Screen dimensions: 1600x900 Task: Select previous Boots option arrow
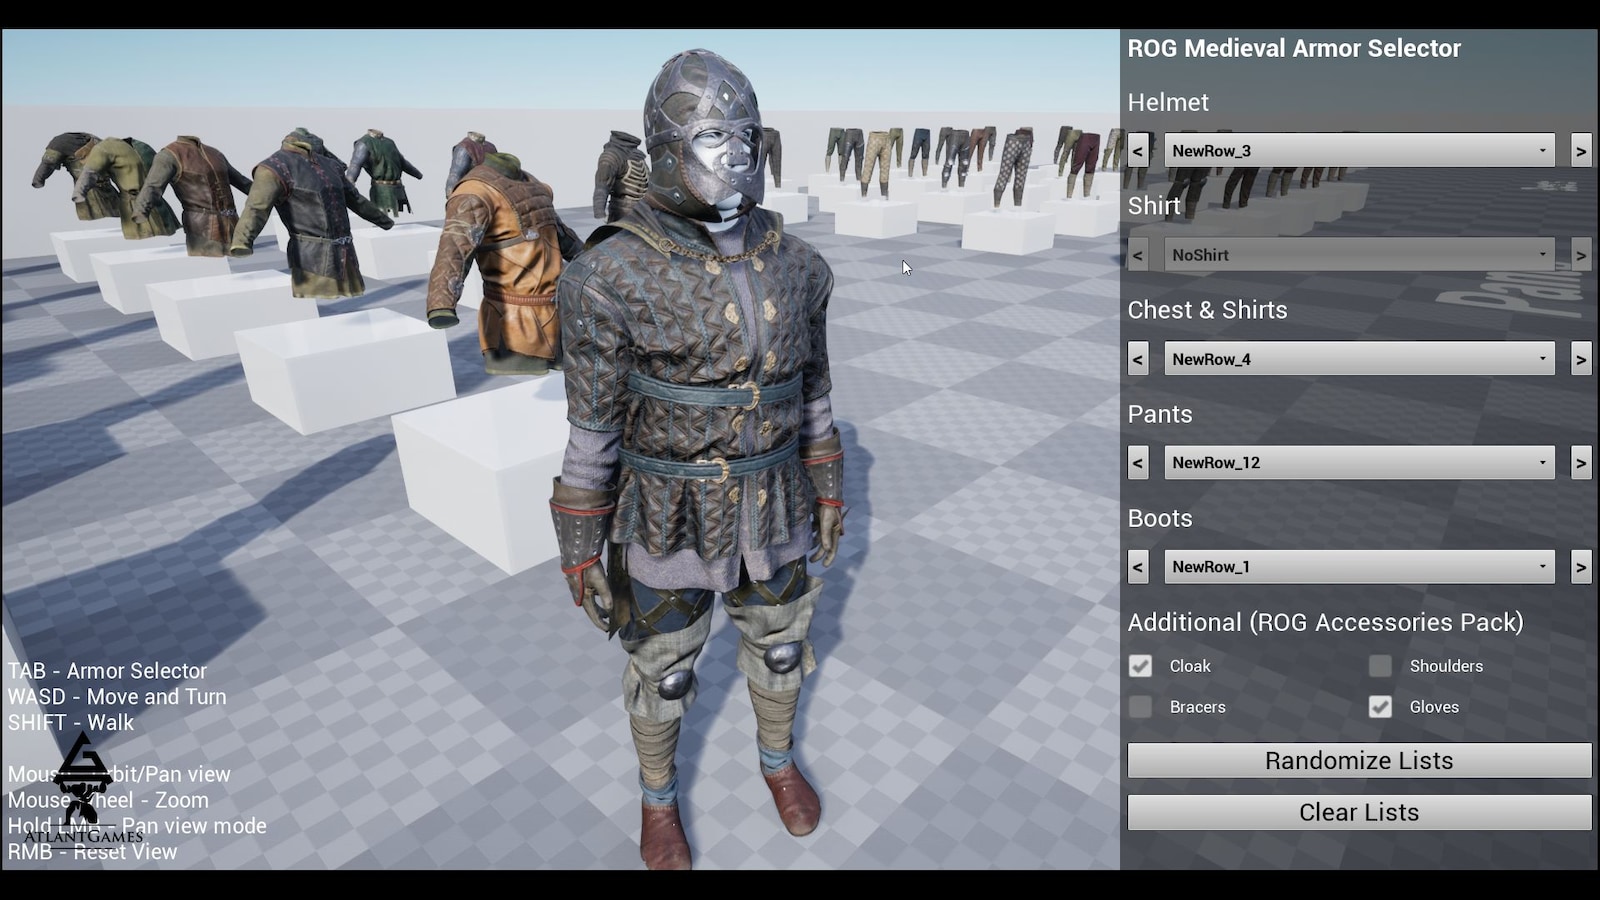click(1138, 567)
